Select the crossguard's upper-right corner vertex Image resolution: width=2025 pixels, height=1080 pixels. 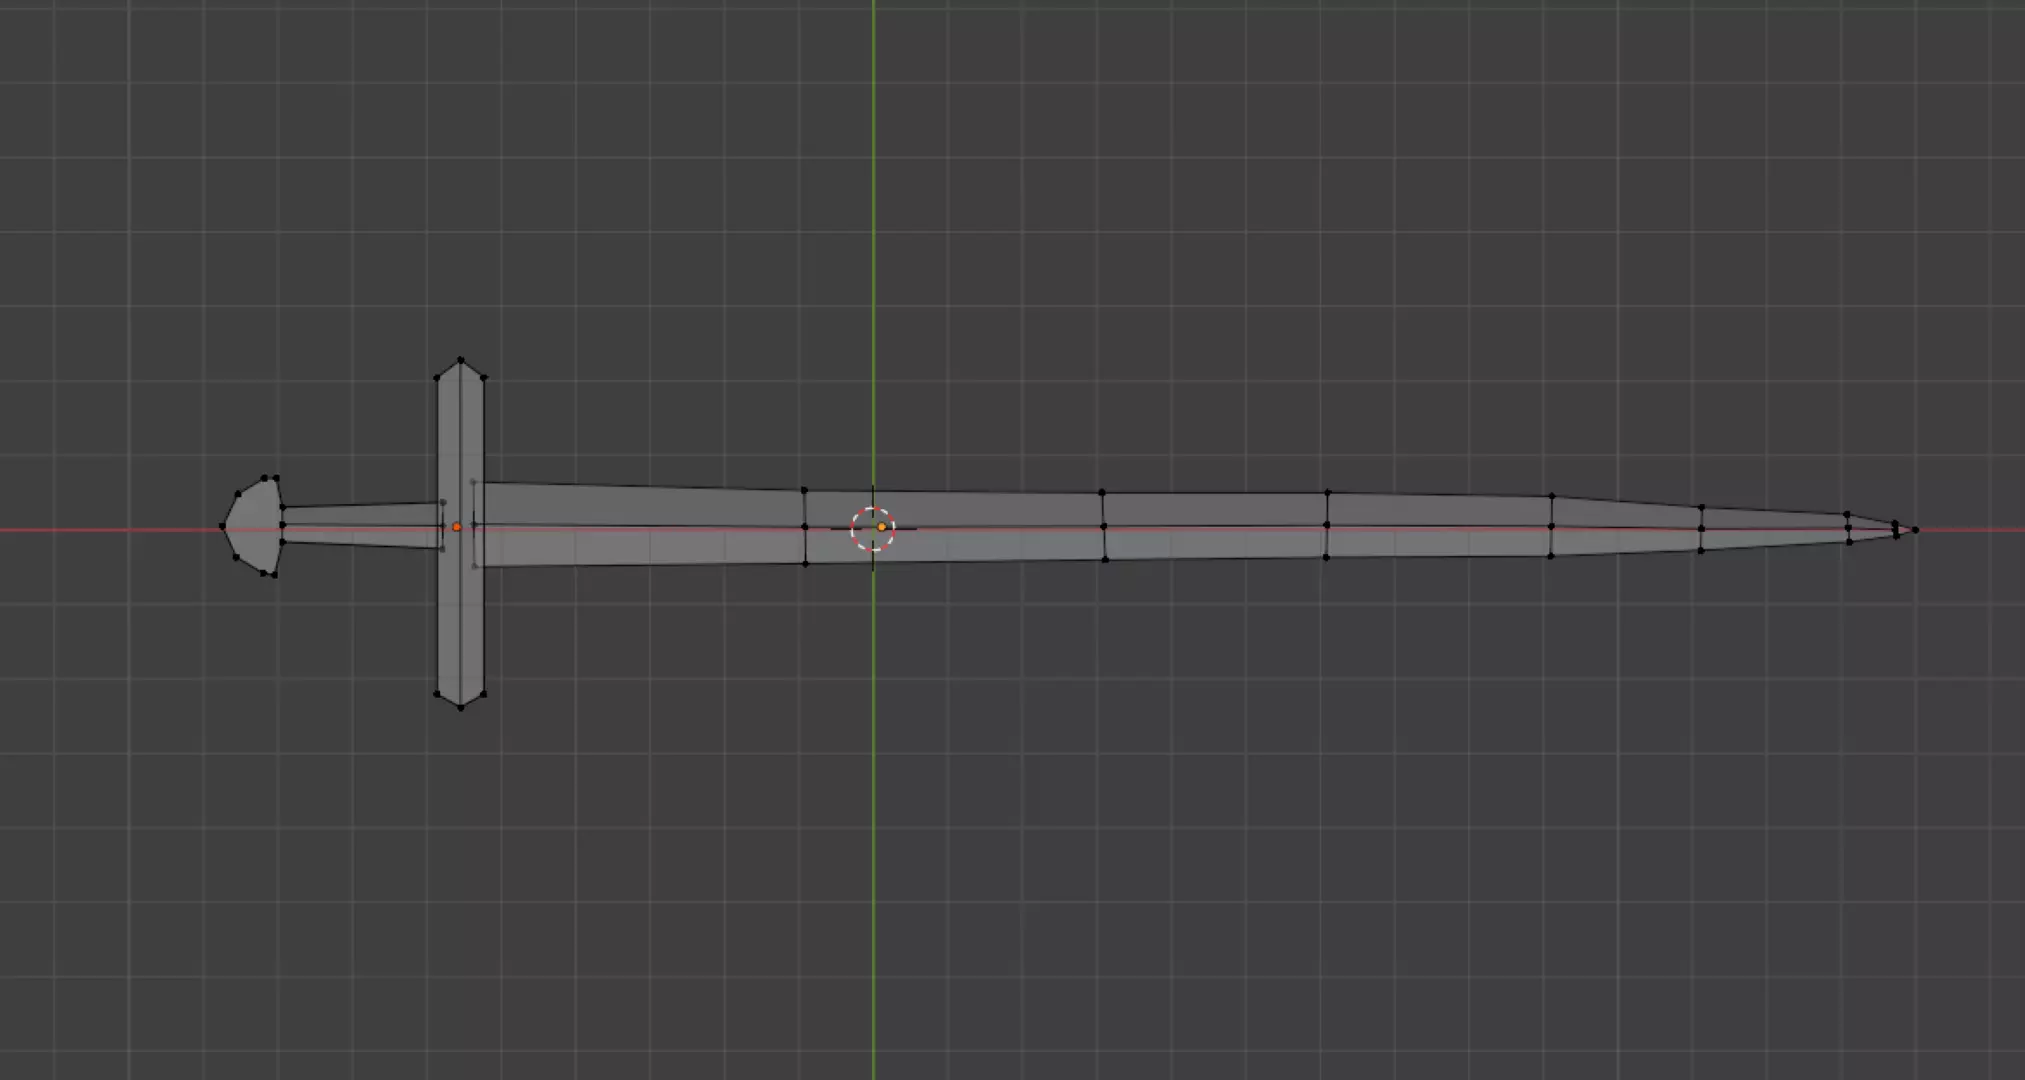484,377
